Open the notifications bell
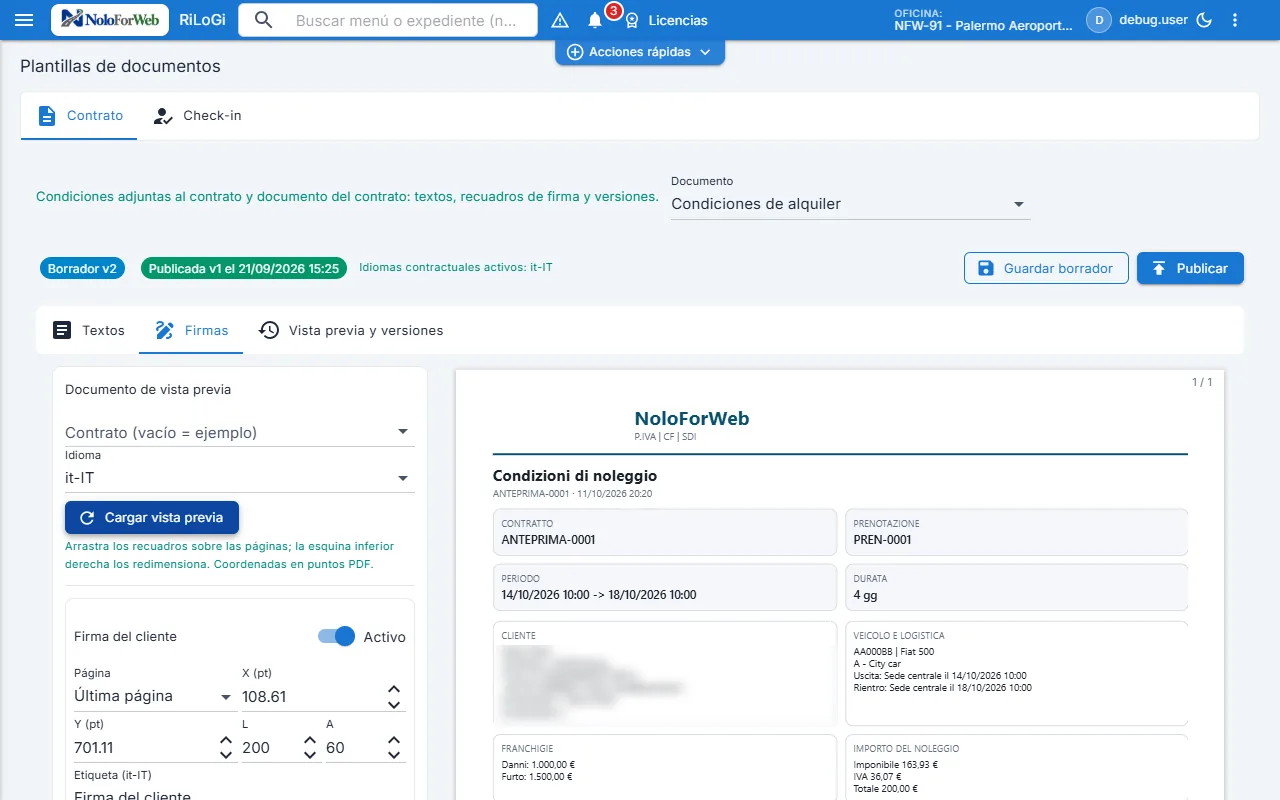 pos(595,20)
